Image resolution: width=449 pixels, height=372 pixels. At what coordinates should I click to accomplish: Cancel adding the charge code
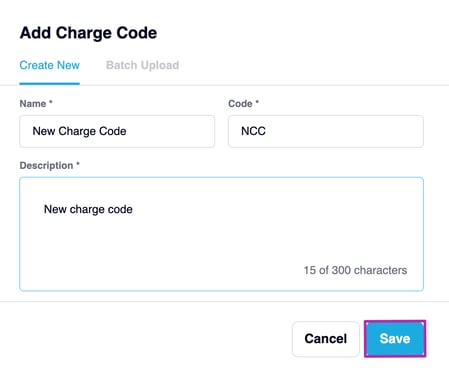point(326,339)
